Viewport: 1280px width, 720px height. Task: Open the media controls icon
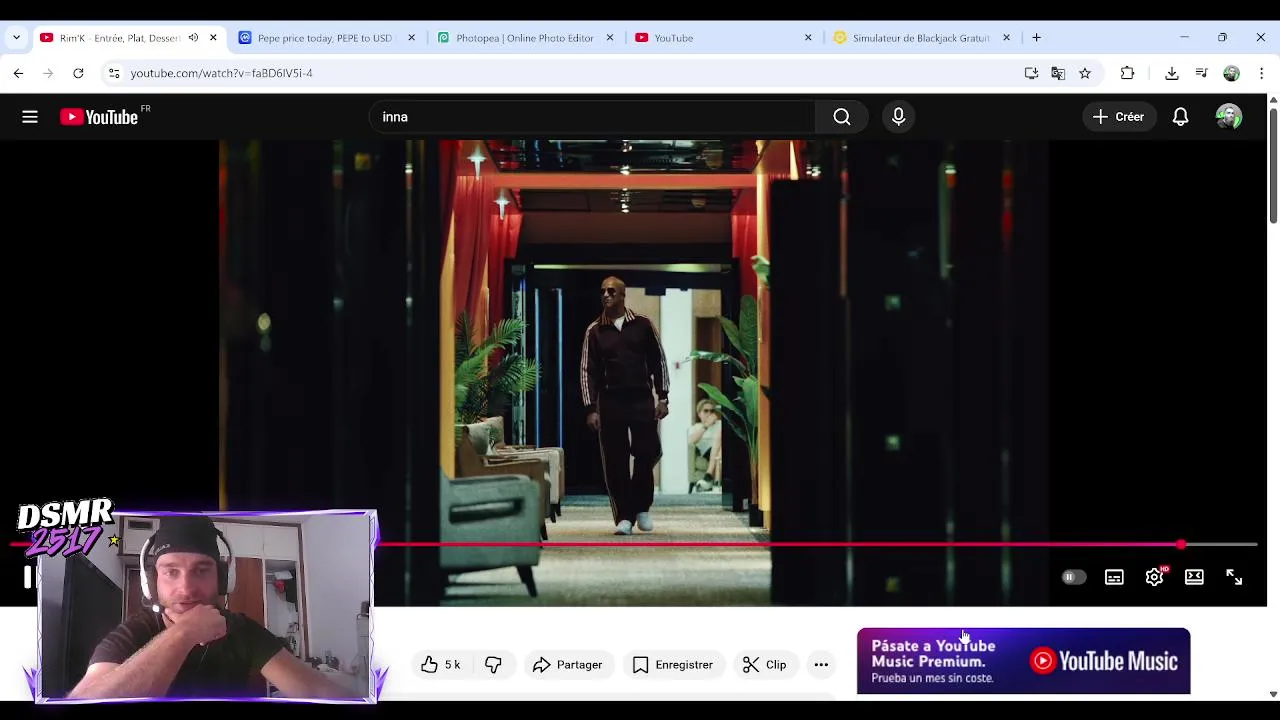(x=1202, y=73)
